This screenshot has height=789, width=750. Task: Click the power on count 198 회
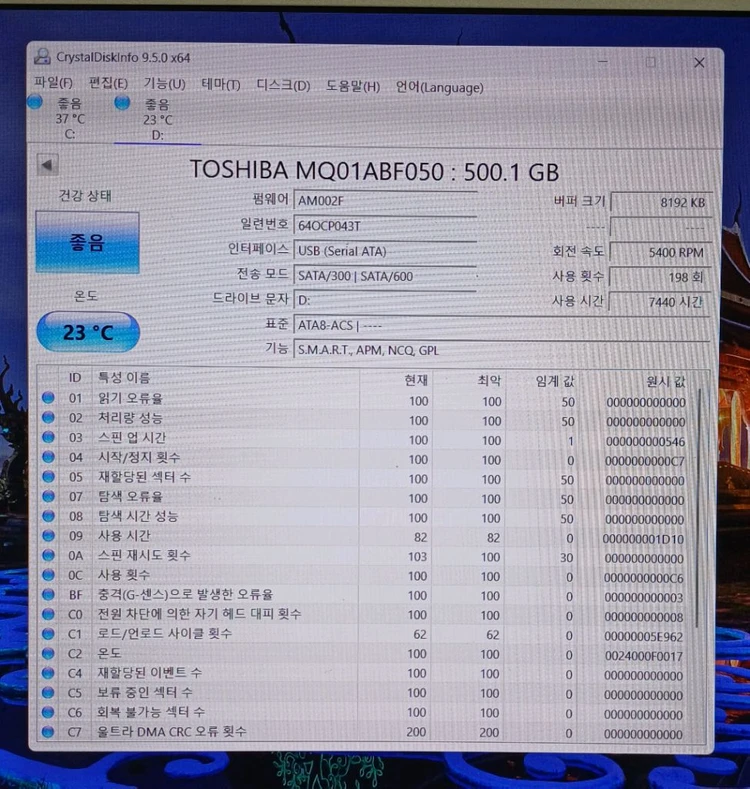(660, 277)
